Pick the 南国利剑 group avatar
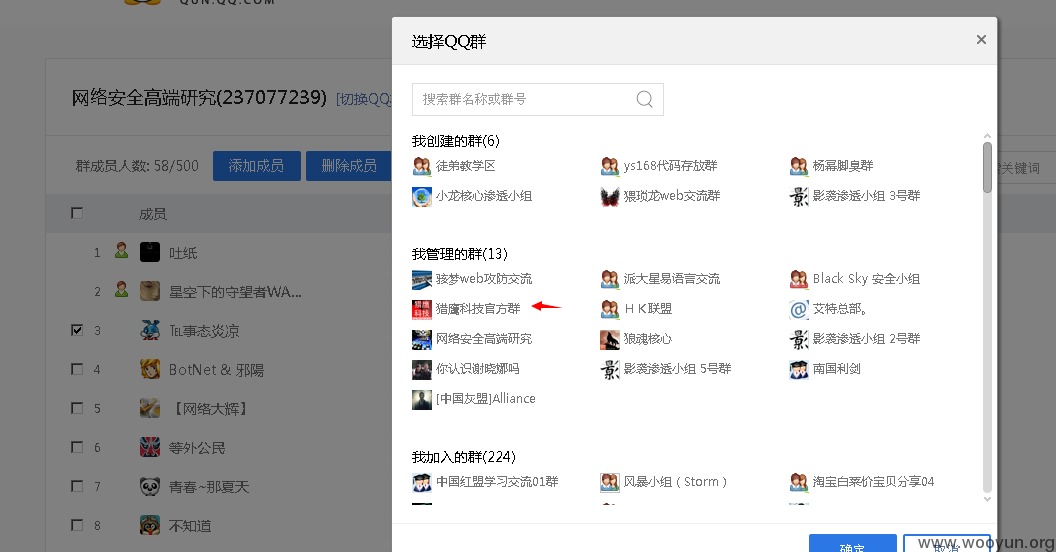The height and width of the screenshot is (552, 1056). click(x=799, y=370)
